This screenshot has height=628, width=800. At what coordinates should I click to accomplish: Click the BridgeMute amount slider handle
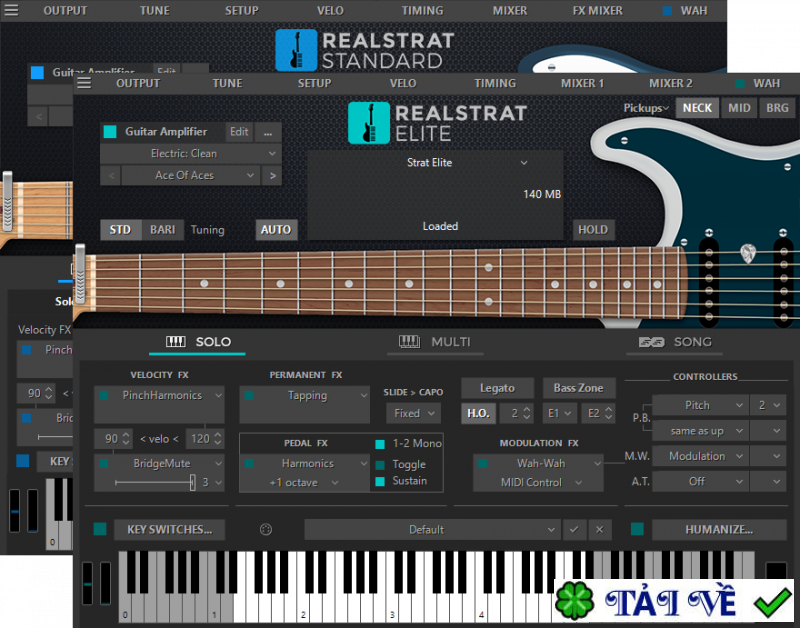192,482
